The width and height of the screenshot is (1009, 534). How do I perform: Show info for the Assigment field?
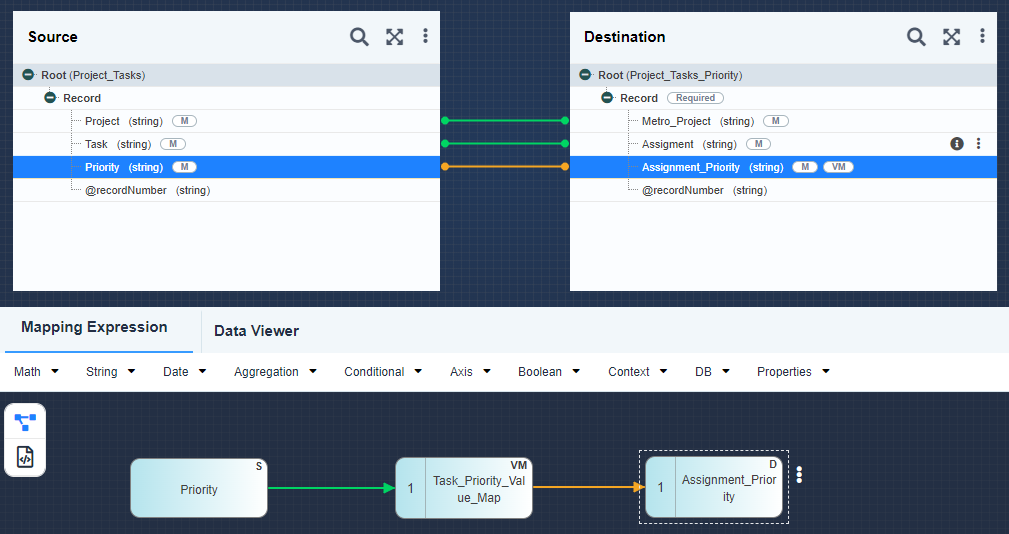pyautogui.click(x=957, y=143)
